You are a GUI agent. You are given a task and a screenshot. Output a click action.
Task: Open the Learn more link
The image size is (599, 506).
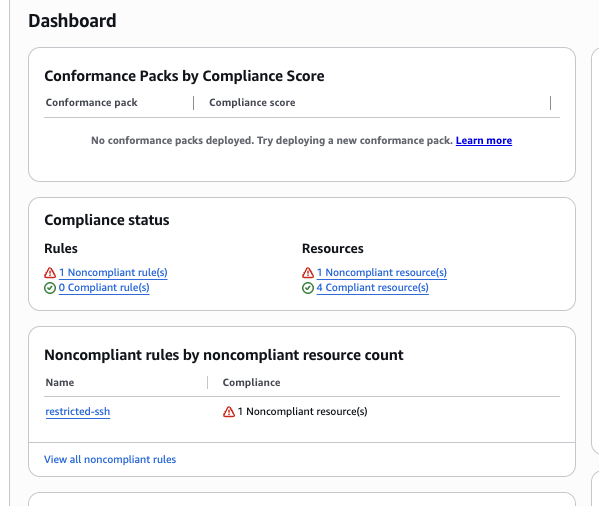[484, 141]
